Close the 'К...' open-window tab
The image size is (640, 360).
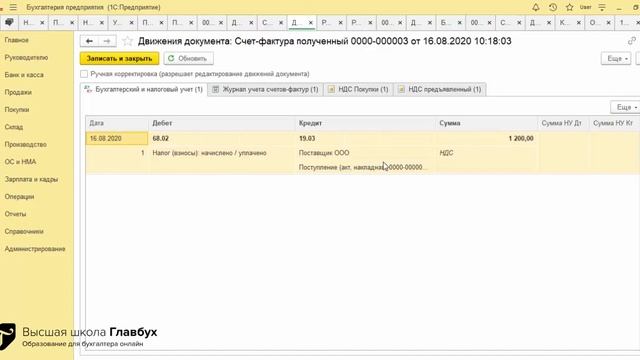[x=579, y=23]
